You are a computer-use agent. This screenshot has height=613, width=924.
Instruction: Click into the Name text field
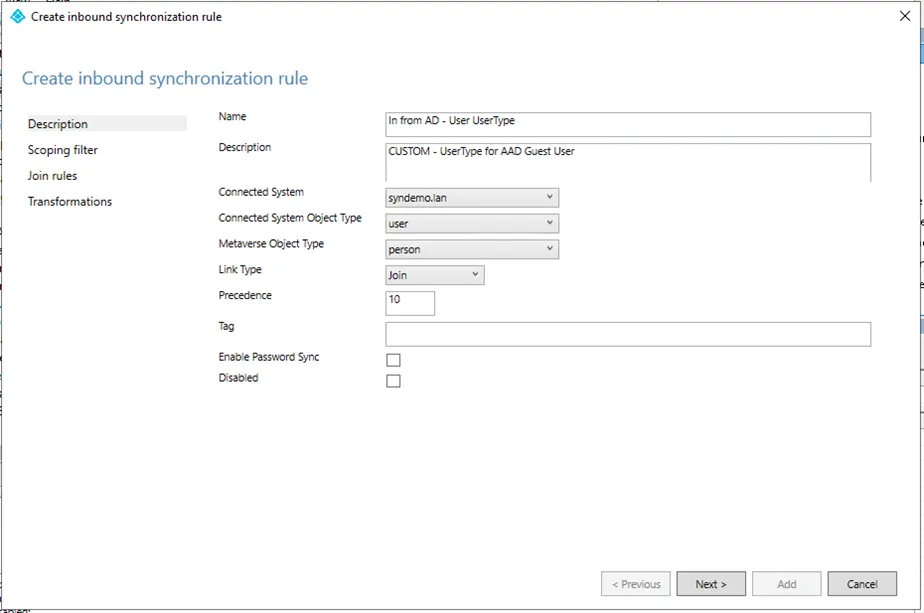(627, 124)
